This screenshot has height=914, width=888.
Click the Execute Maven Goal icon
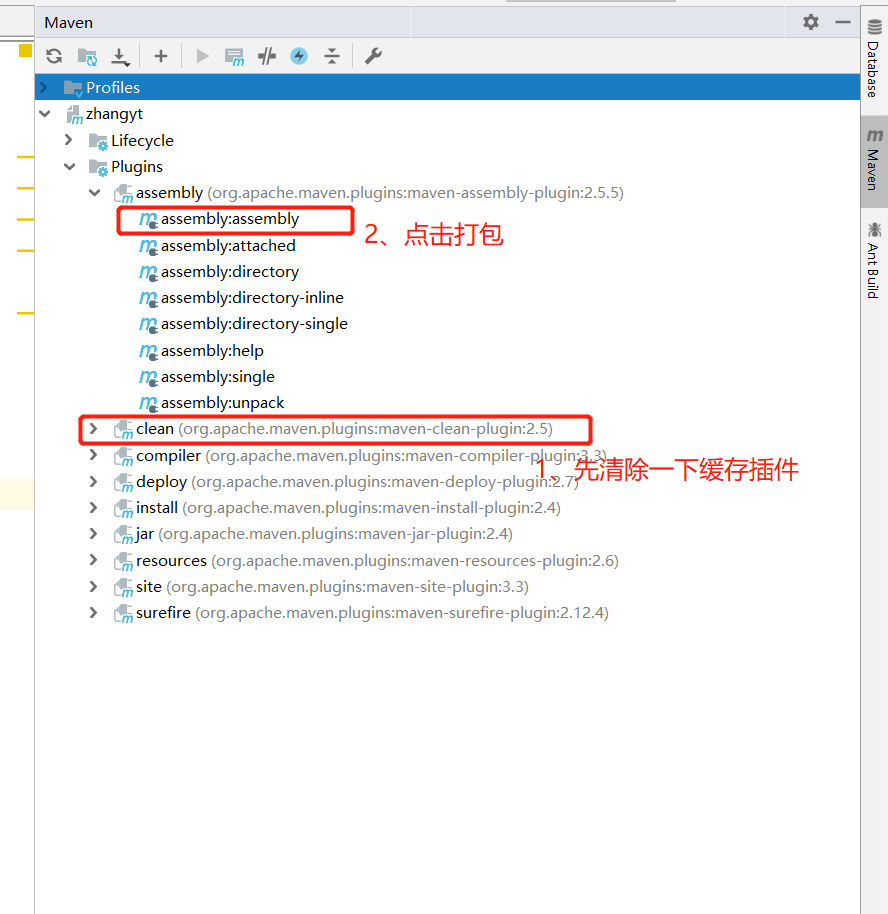click(234, 57)
